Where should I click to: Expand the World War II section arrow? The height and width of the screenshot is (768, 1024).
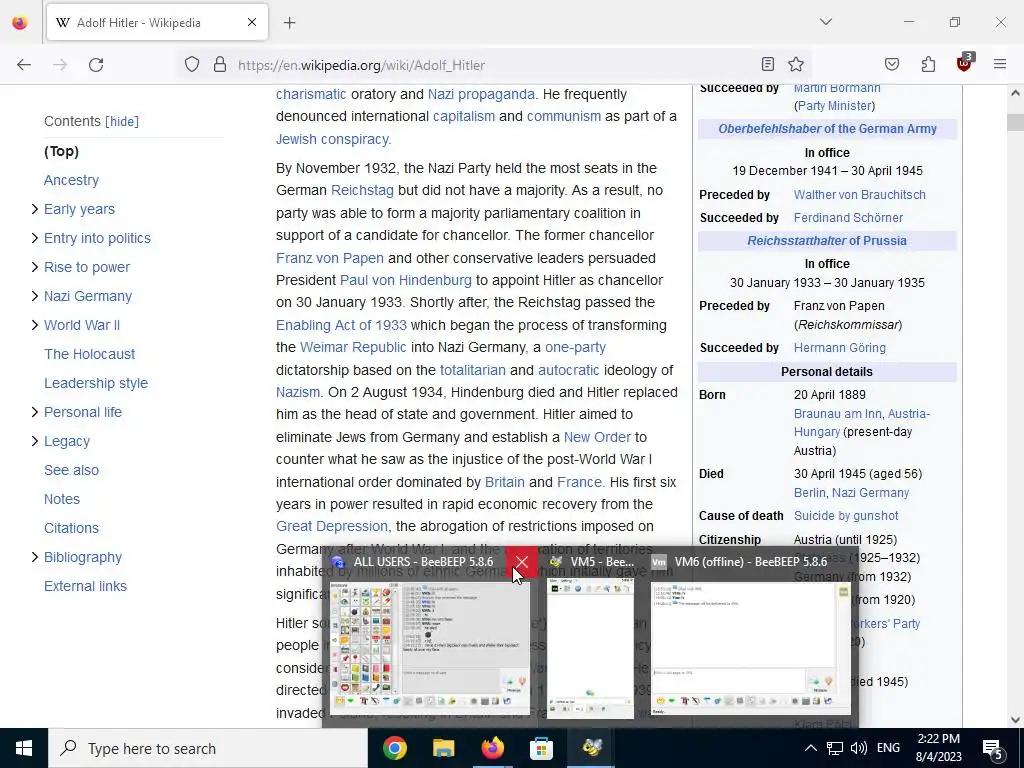point(35,325)
